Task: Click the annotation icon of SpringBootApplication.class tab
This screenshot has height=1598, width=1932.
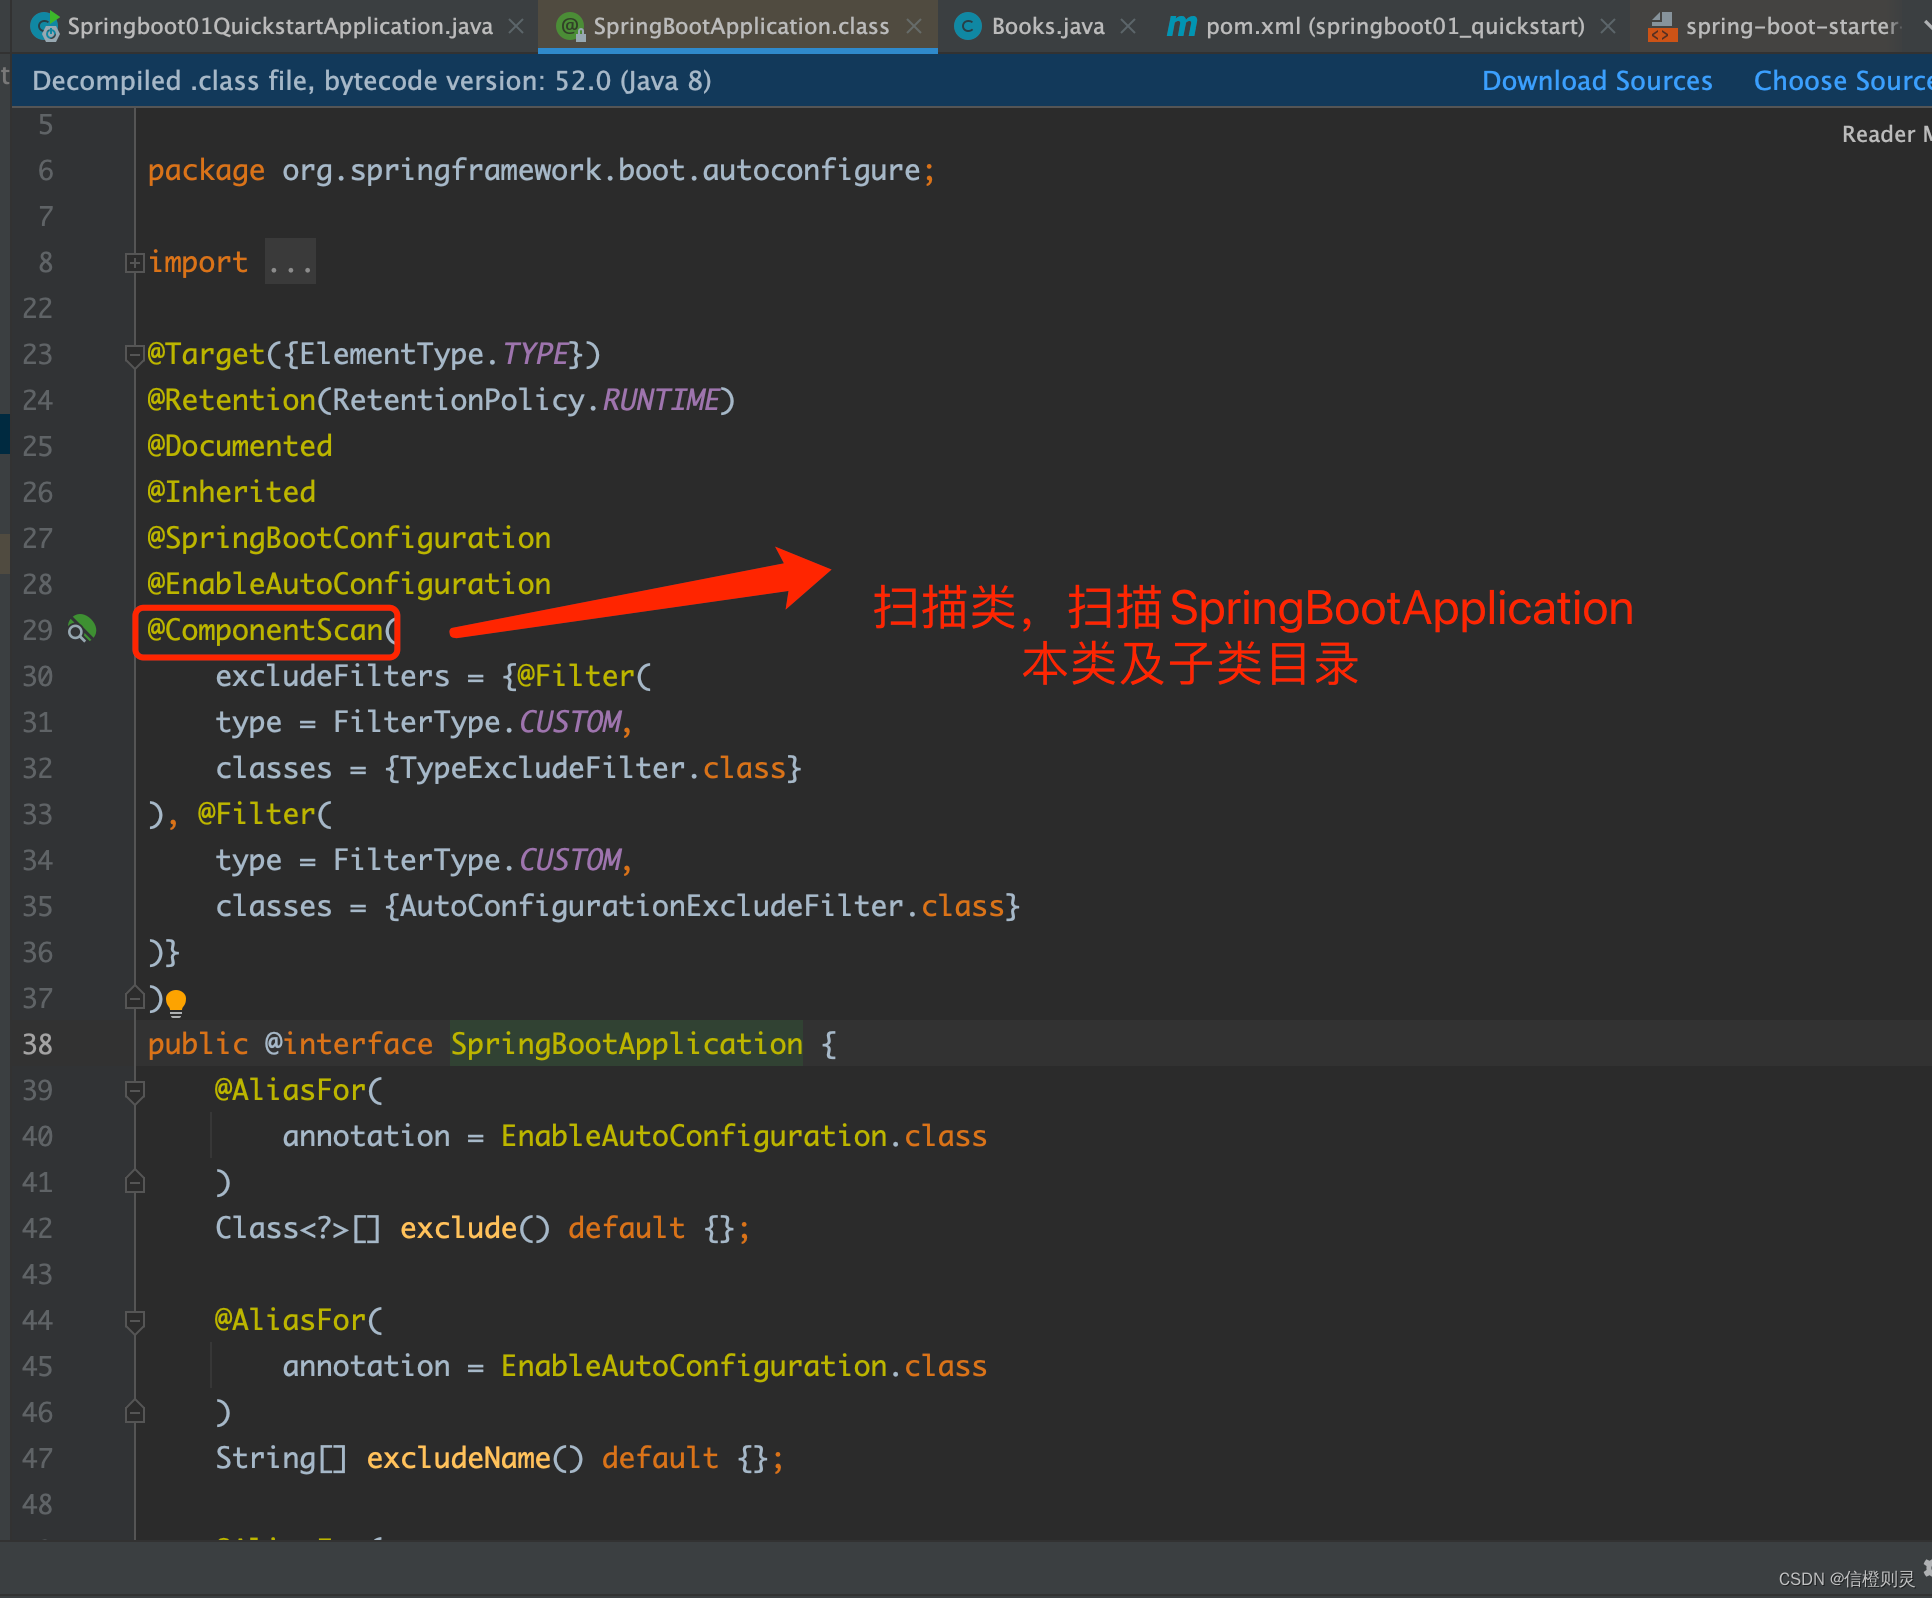Action: coord(570,26)
